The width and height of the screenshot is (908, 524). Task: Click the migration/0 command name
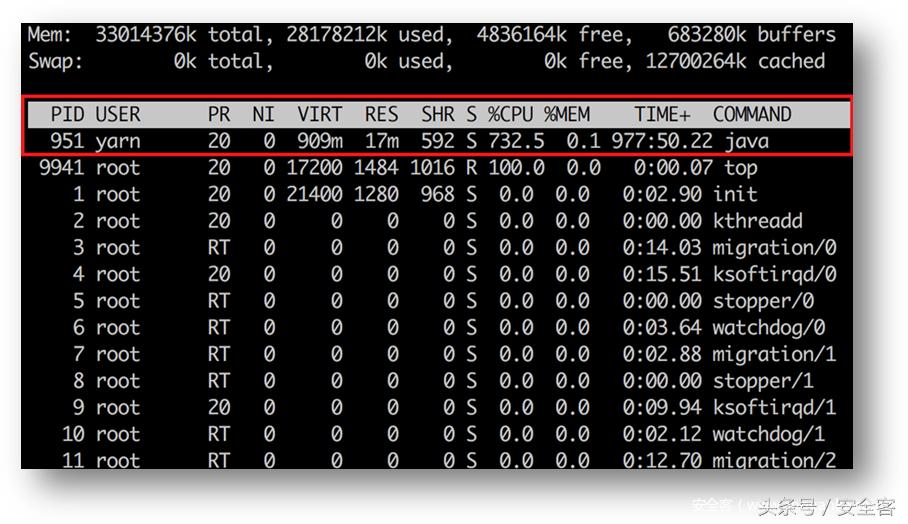[x=774, y=248]
